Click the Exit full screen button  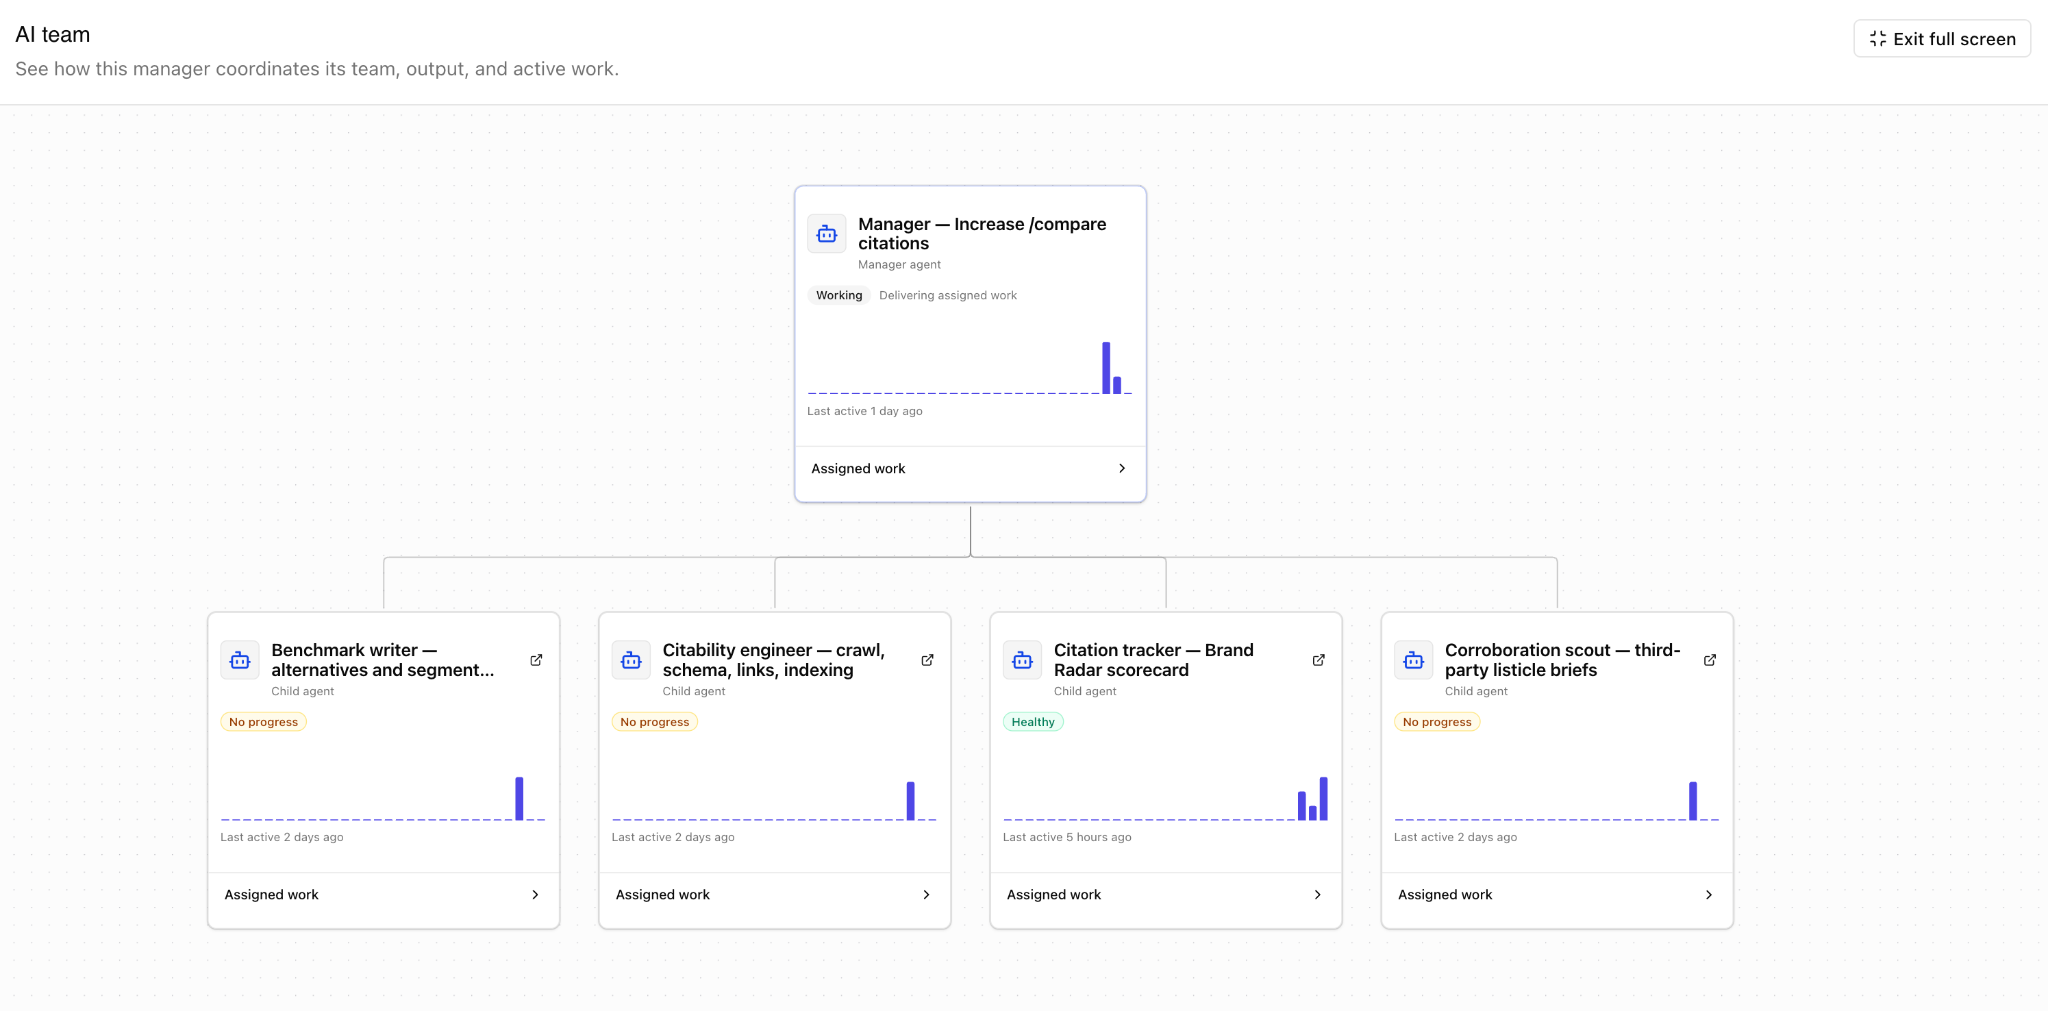[1942, 39]
